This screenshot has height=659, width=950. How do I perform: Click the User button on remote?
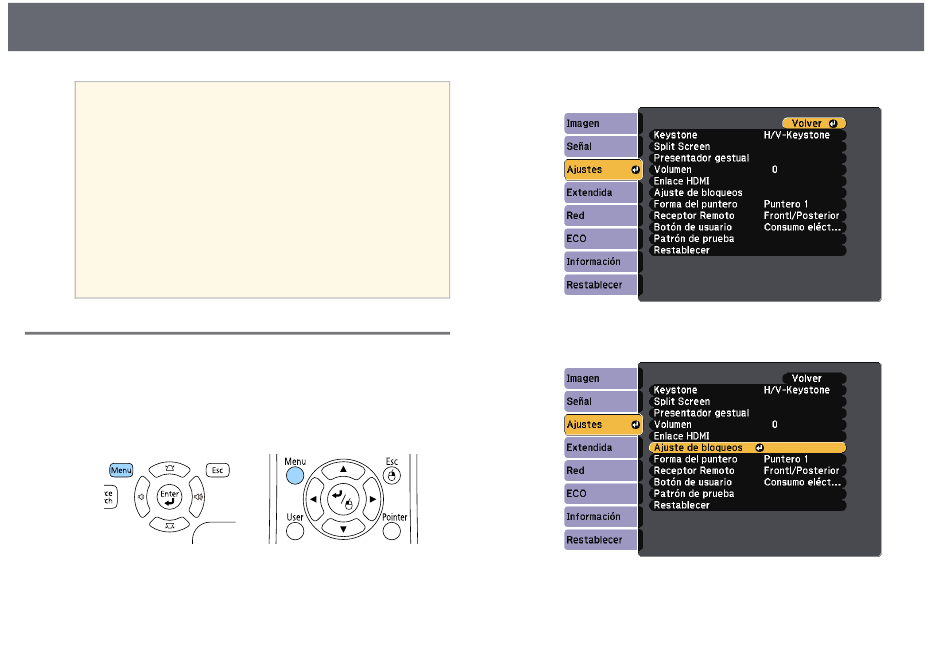(295, 531)
